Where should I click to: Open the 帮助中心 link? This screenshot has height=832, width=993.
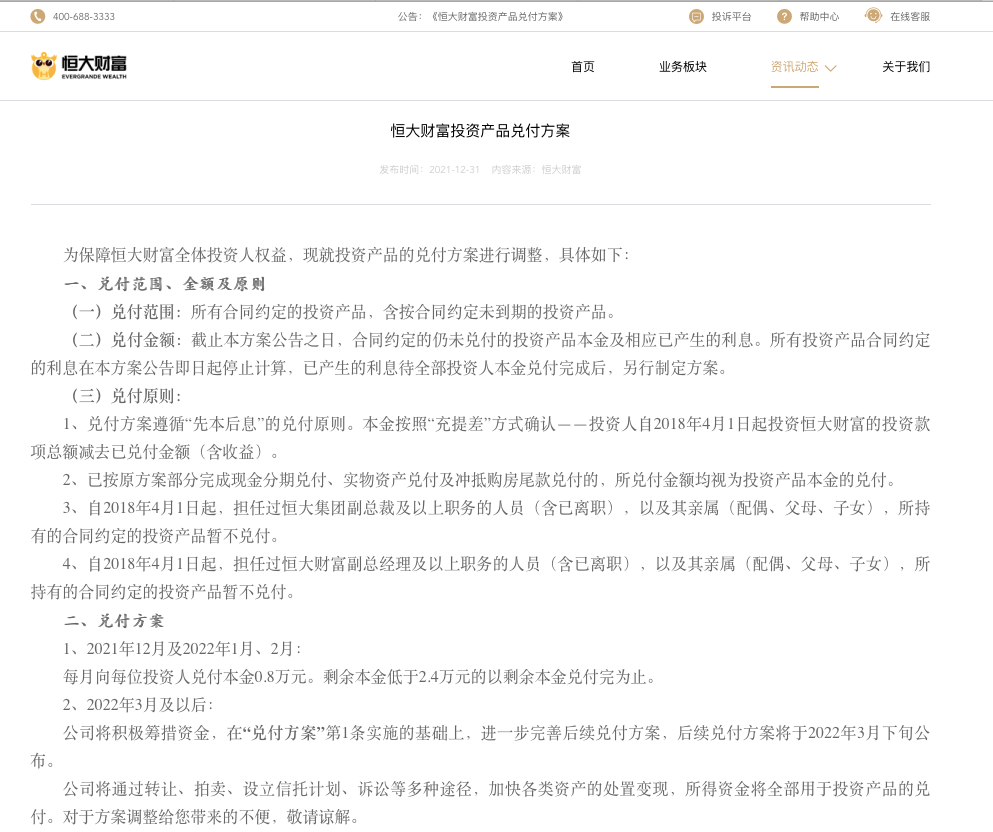[x=819, y=17]
